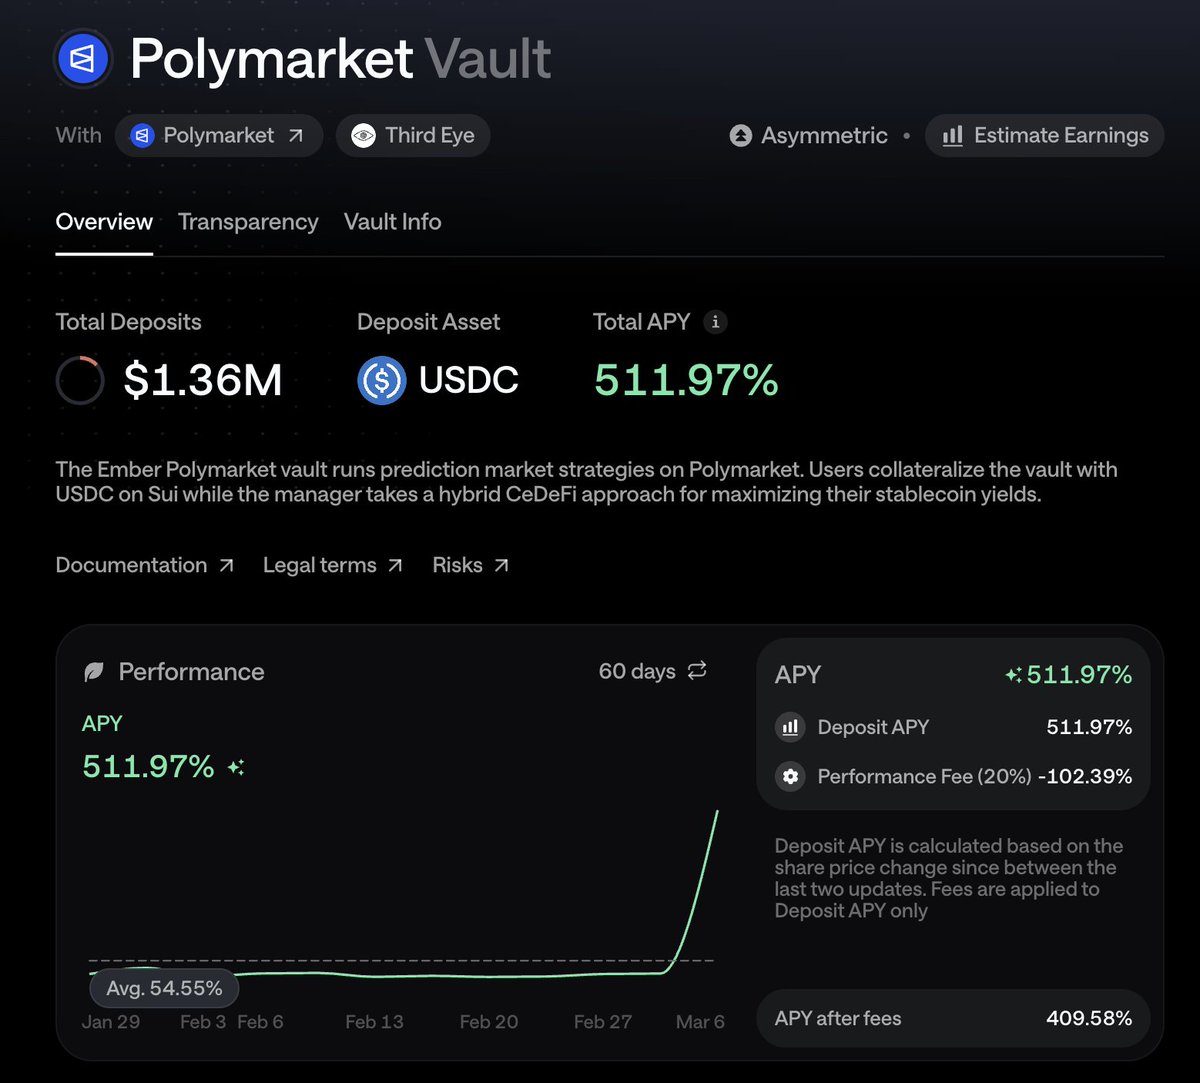
Task: Open the Total APY info icon
Action: click(x=715, y=322)
